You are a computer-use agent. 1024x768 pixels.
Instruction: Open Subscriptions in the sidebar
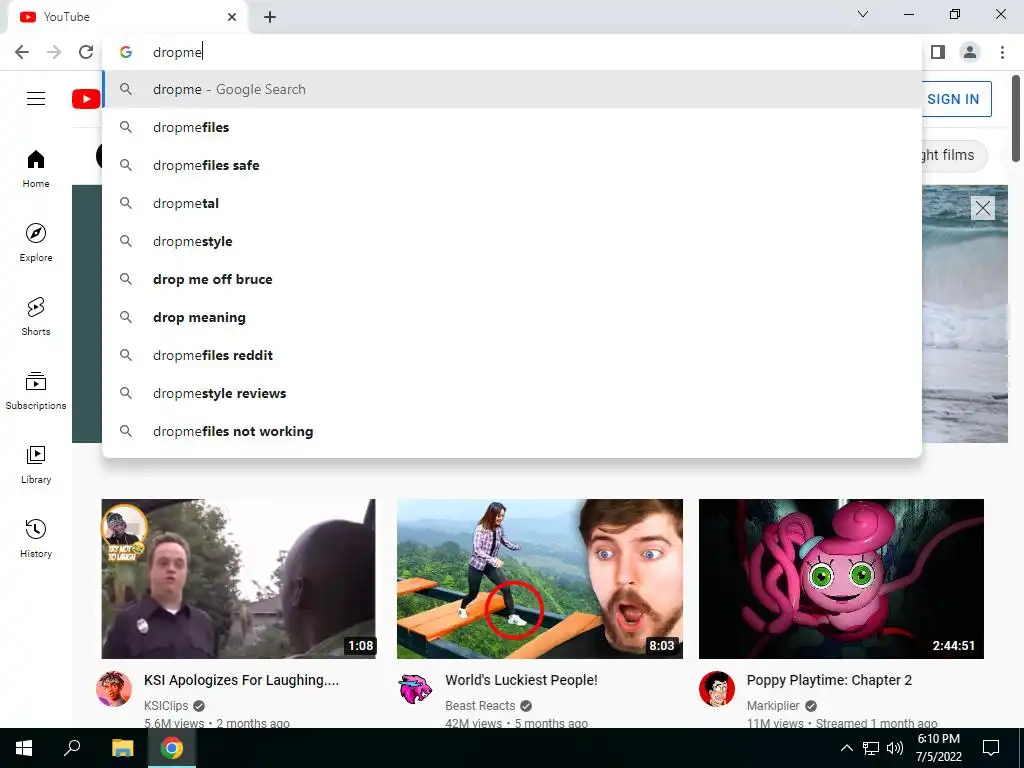[x=36, y=391]
